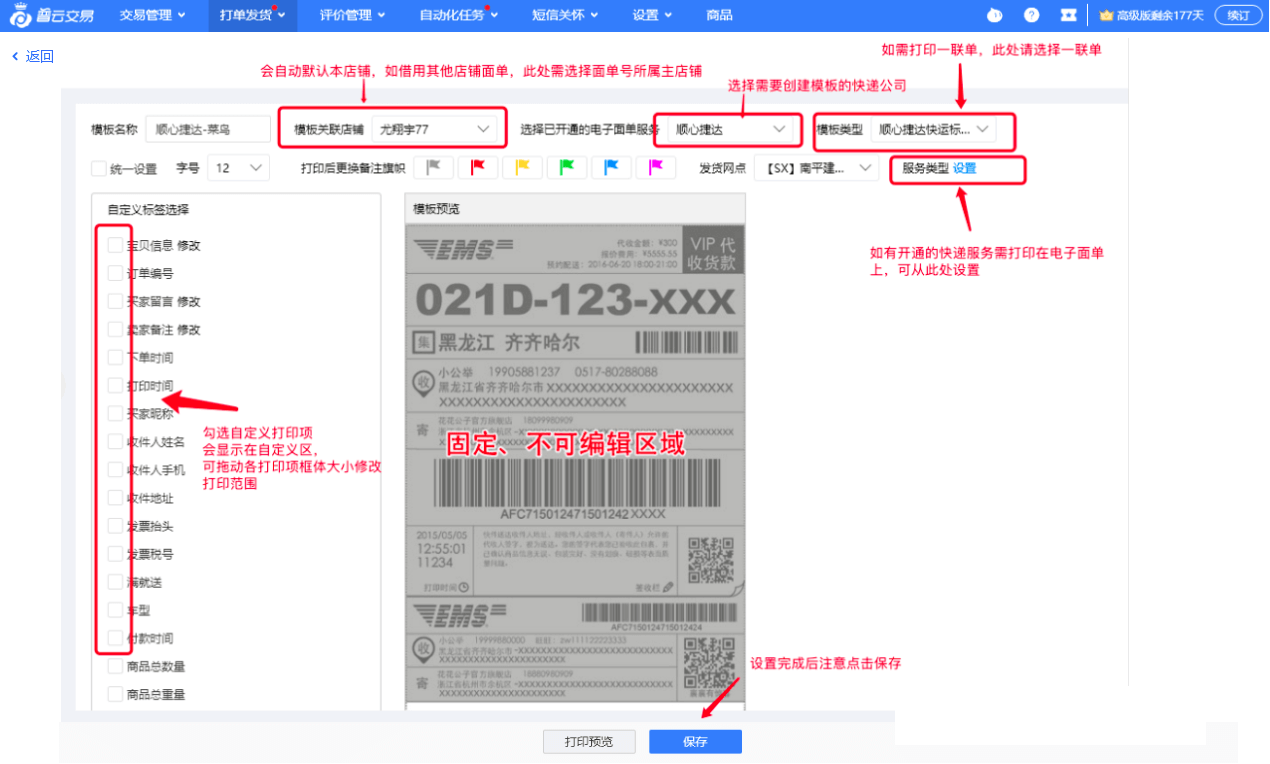Screen dimensions: 1270x764
Task: Select the gray remark flag
Action: coord(434,167)
